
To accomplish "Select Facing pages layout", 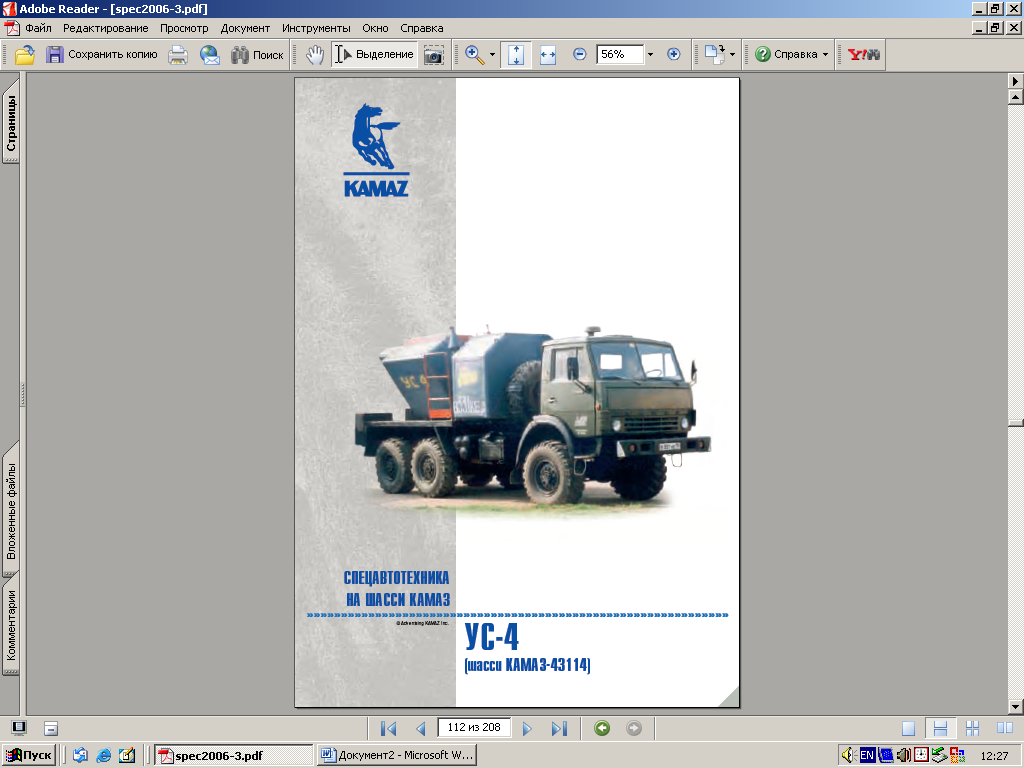I will click(1005, 728).
